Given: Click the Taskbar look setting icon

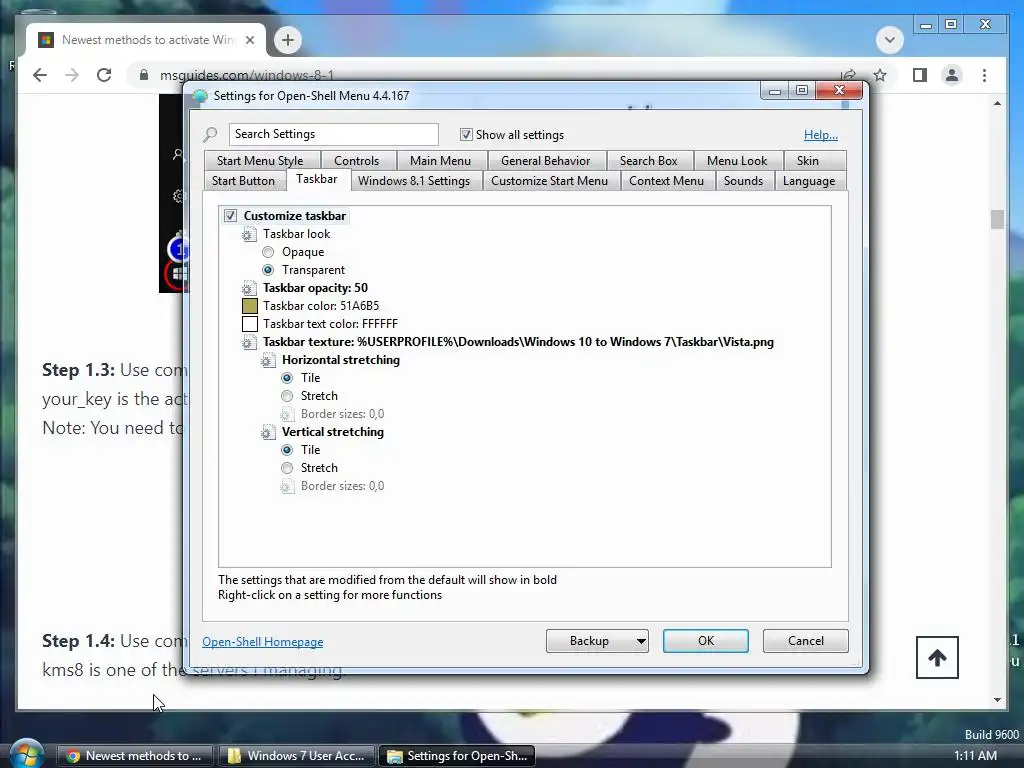Looking at the screenshot, I should tap(249, 234).
